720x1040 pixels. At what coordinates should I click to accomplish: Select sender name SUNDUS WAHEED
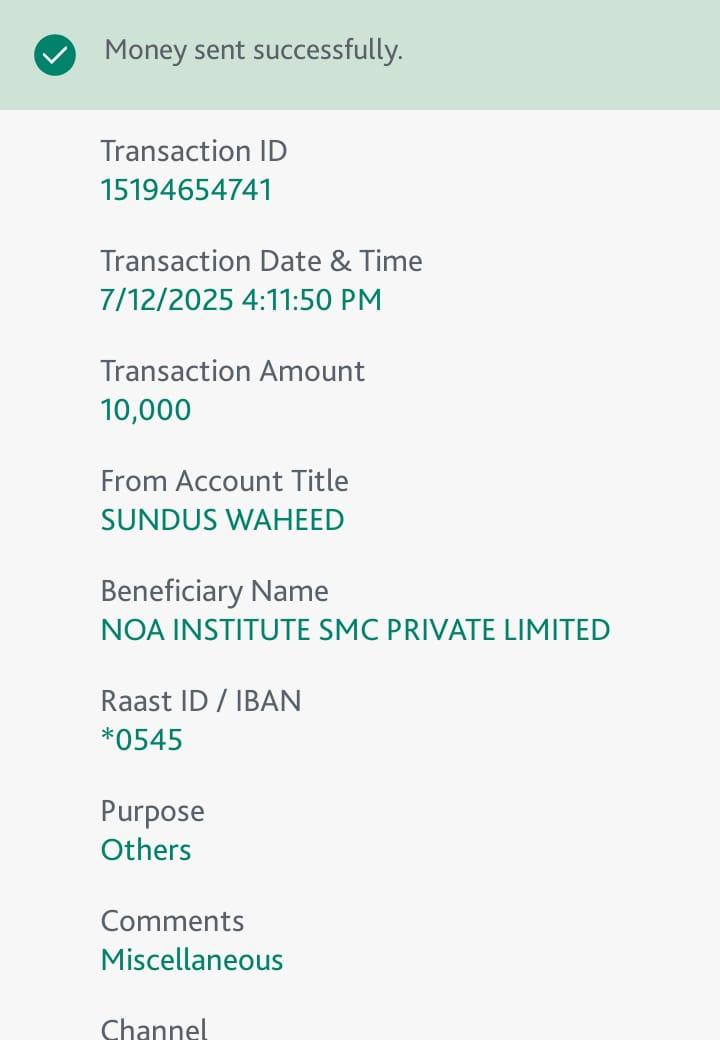click(x=222, y=520)
